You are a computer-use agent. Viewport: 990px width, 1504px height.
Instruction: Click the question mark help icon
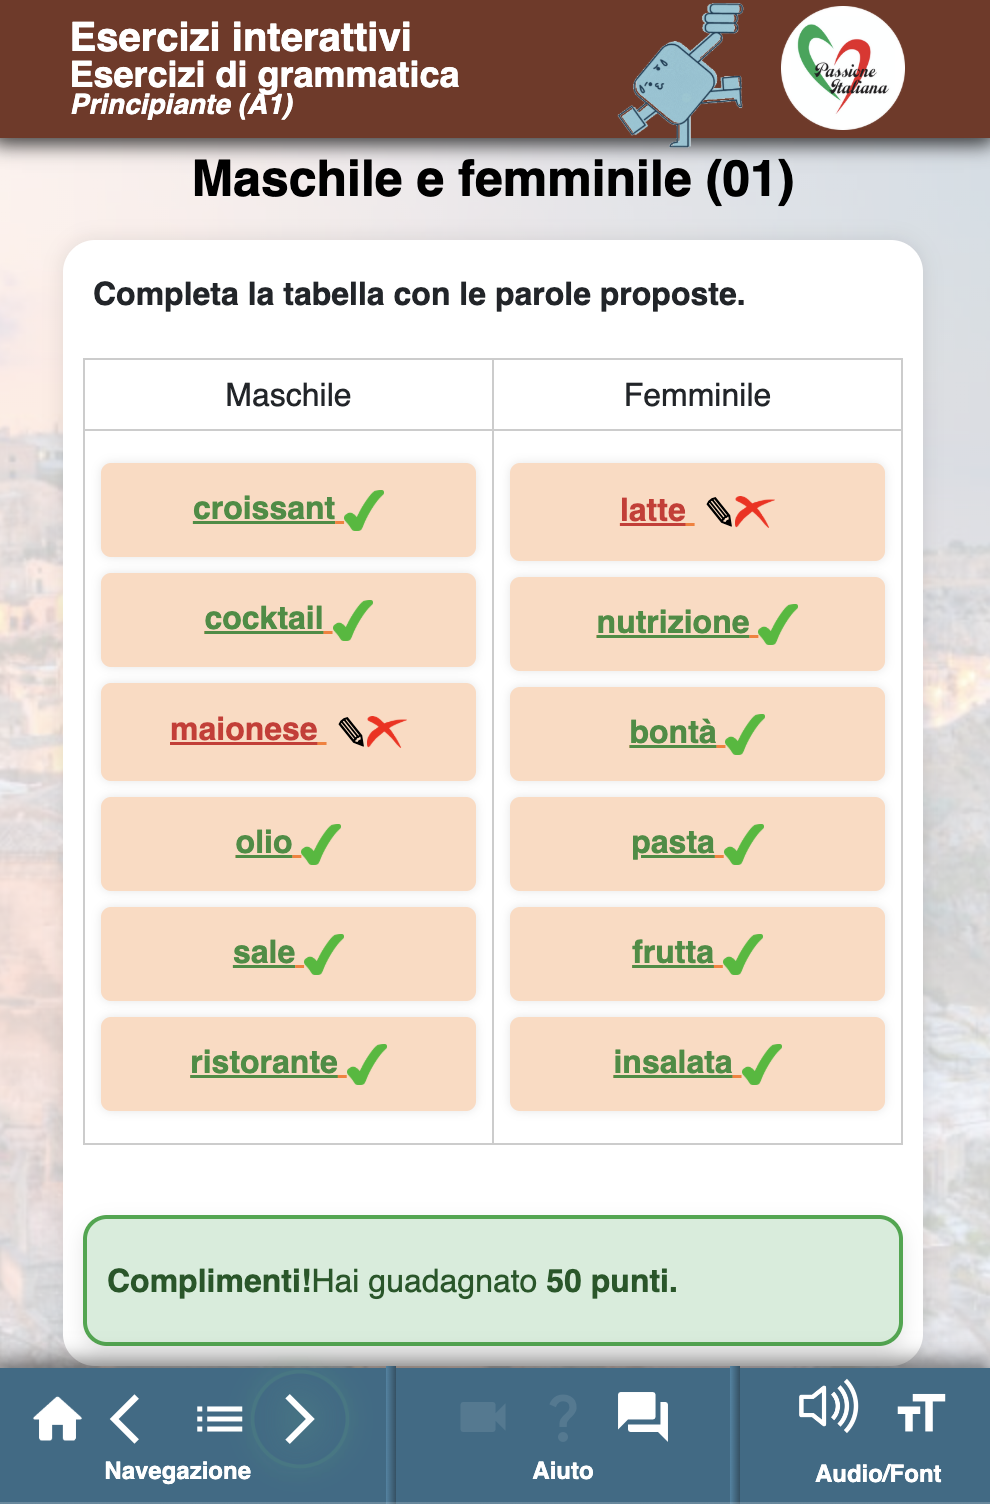(564, 1417)
